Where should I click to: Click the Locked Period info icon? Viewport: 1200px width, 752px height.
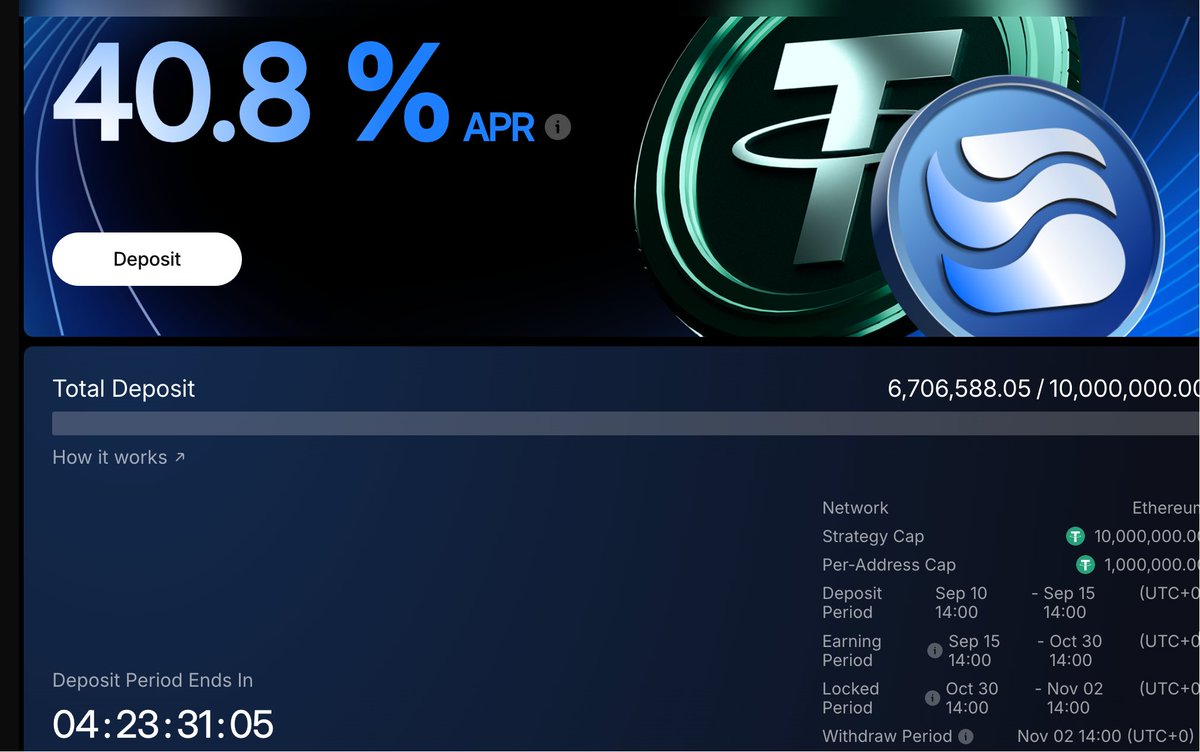[x=932, y=698]
